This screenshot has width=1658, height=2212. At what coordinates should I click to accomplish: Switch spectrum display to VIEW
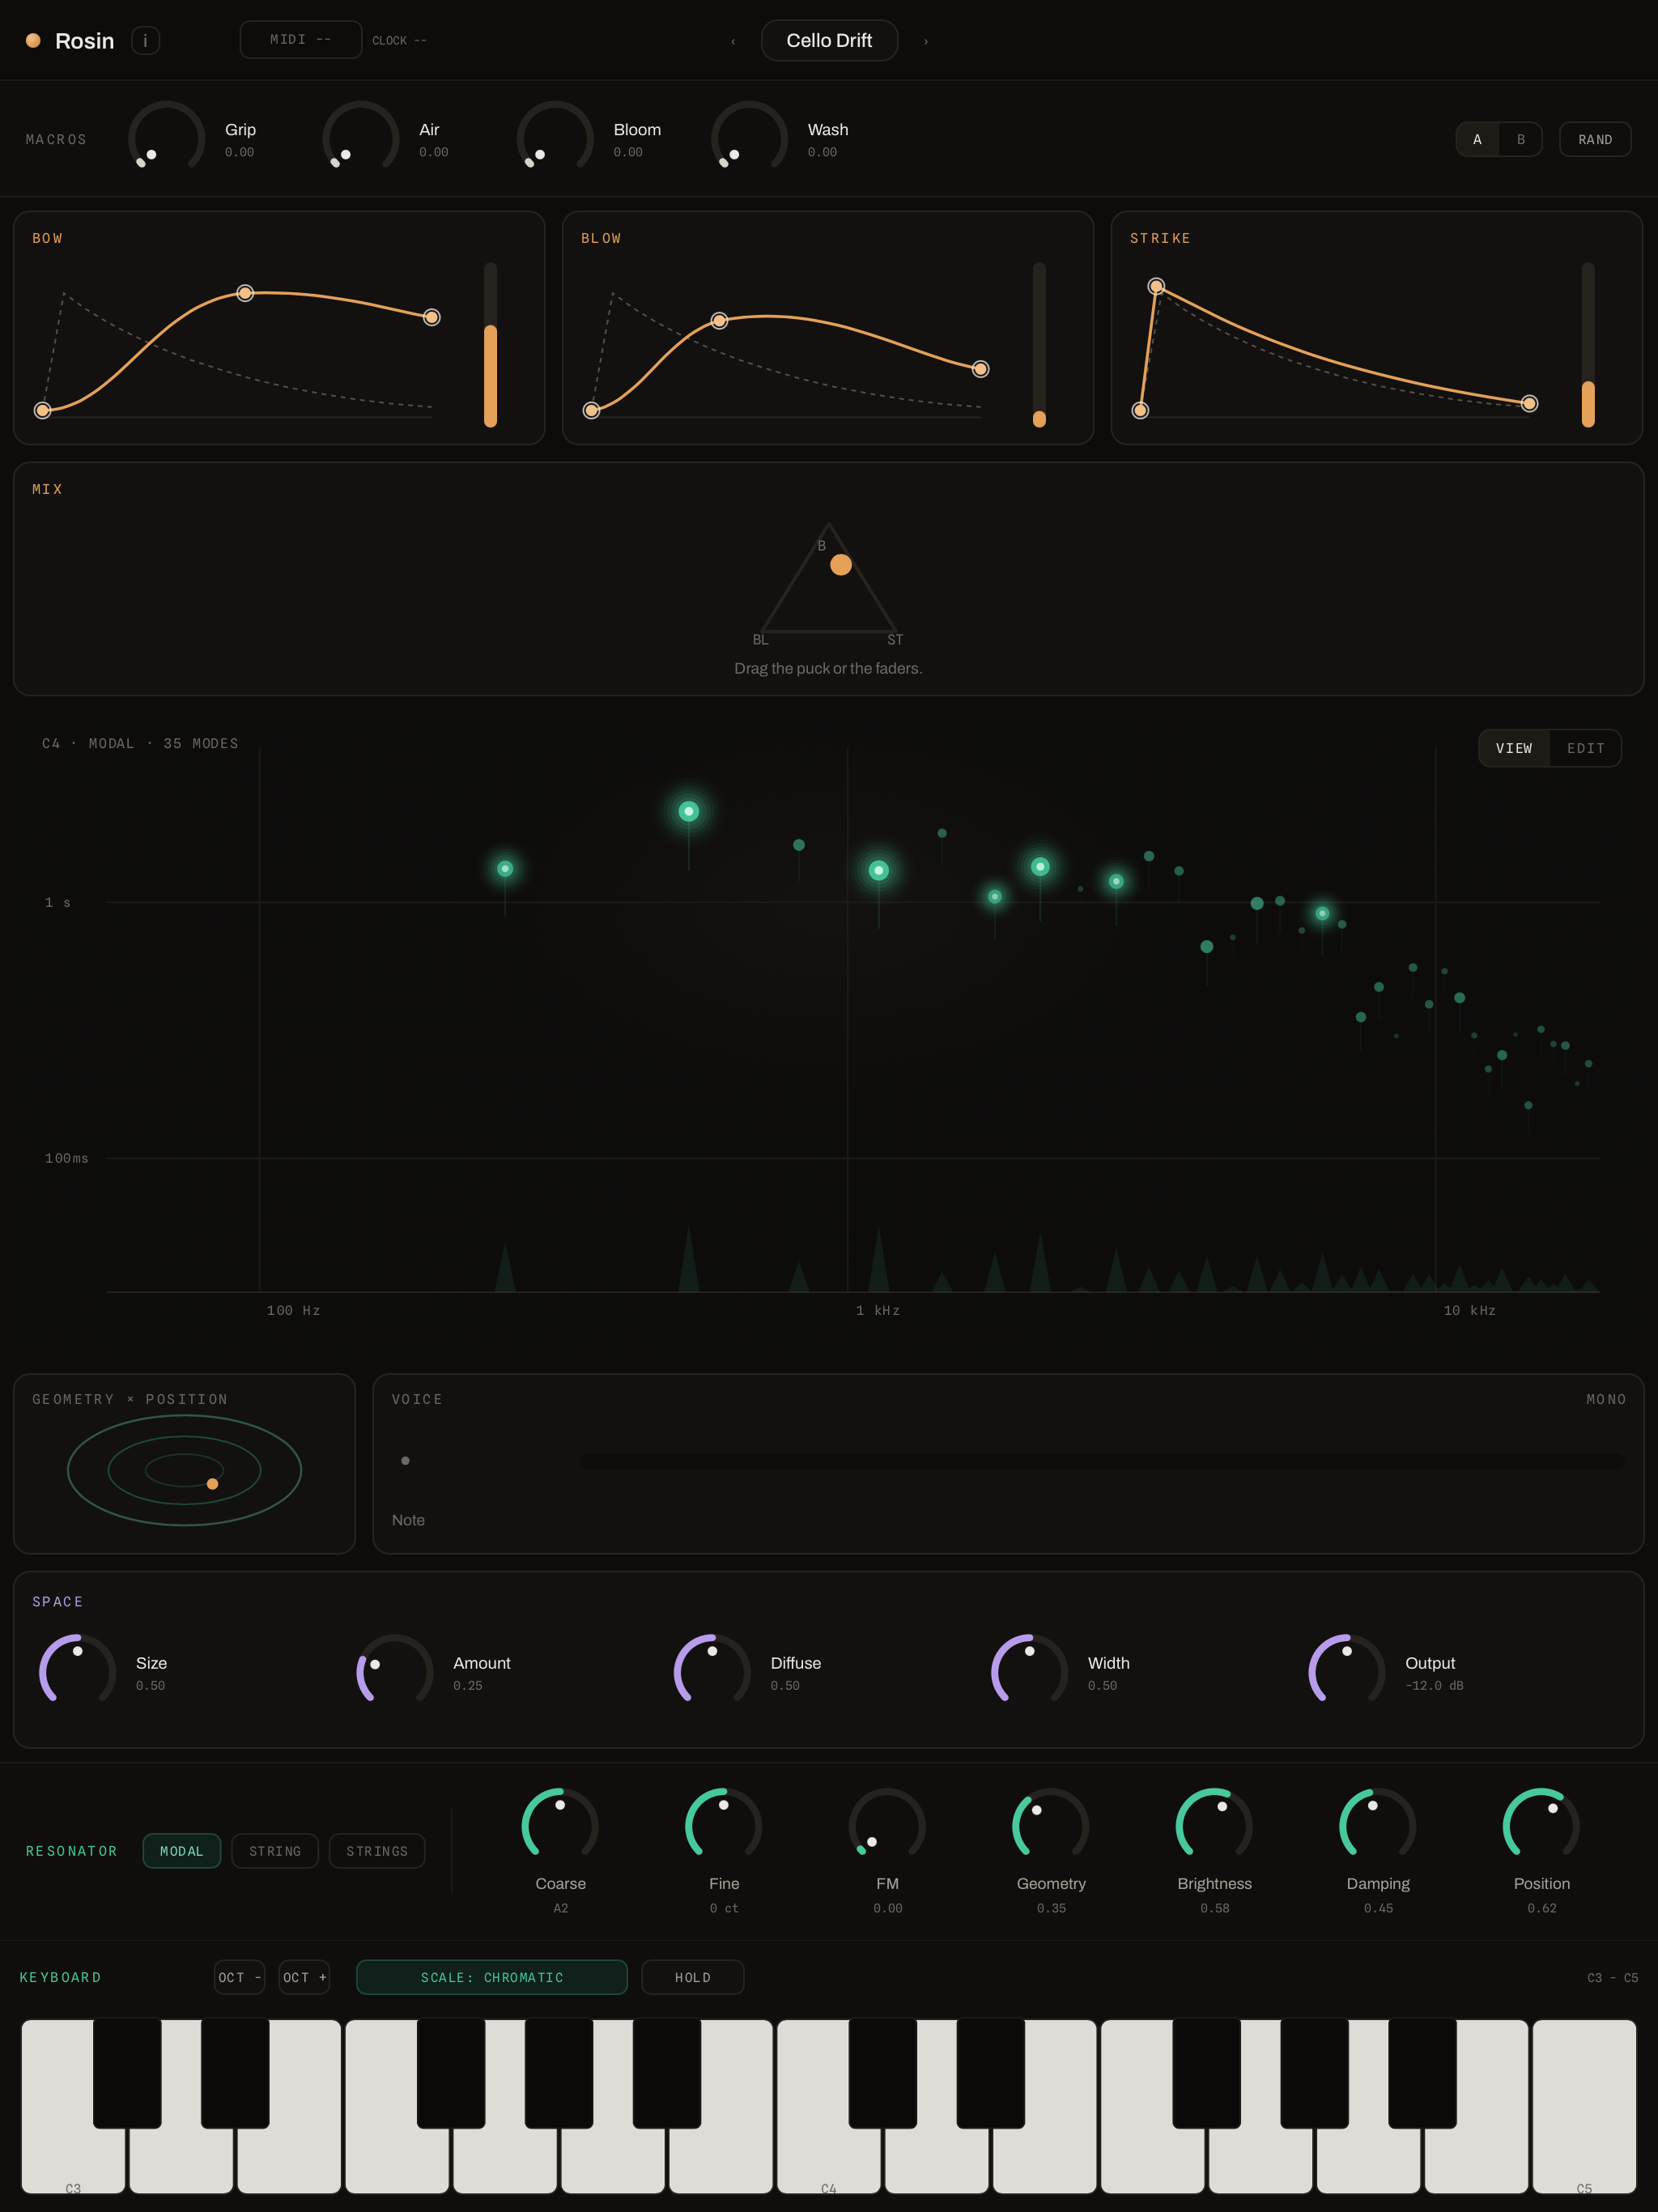point(1514,748)
